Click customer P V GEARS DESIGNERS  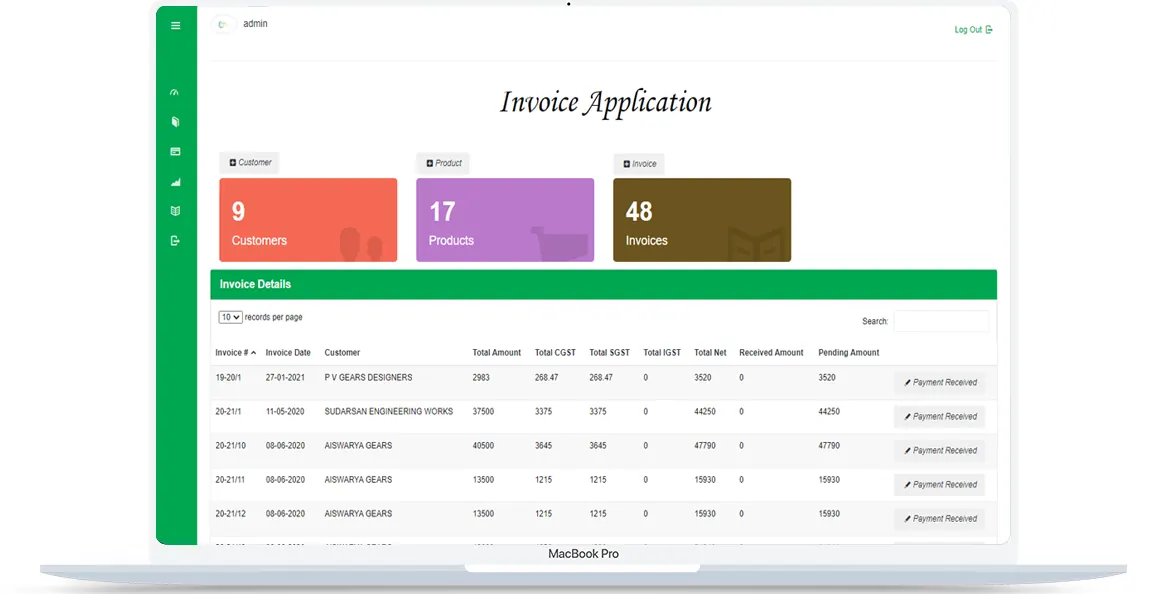[x=368, y=378]
